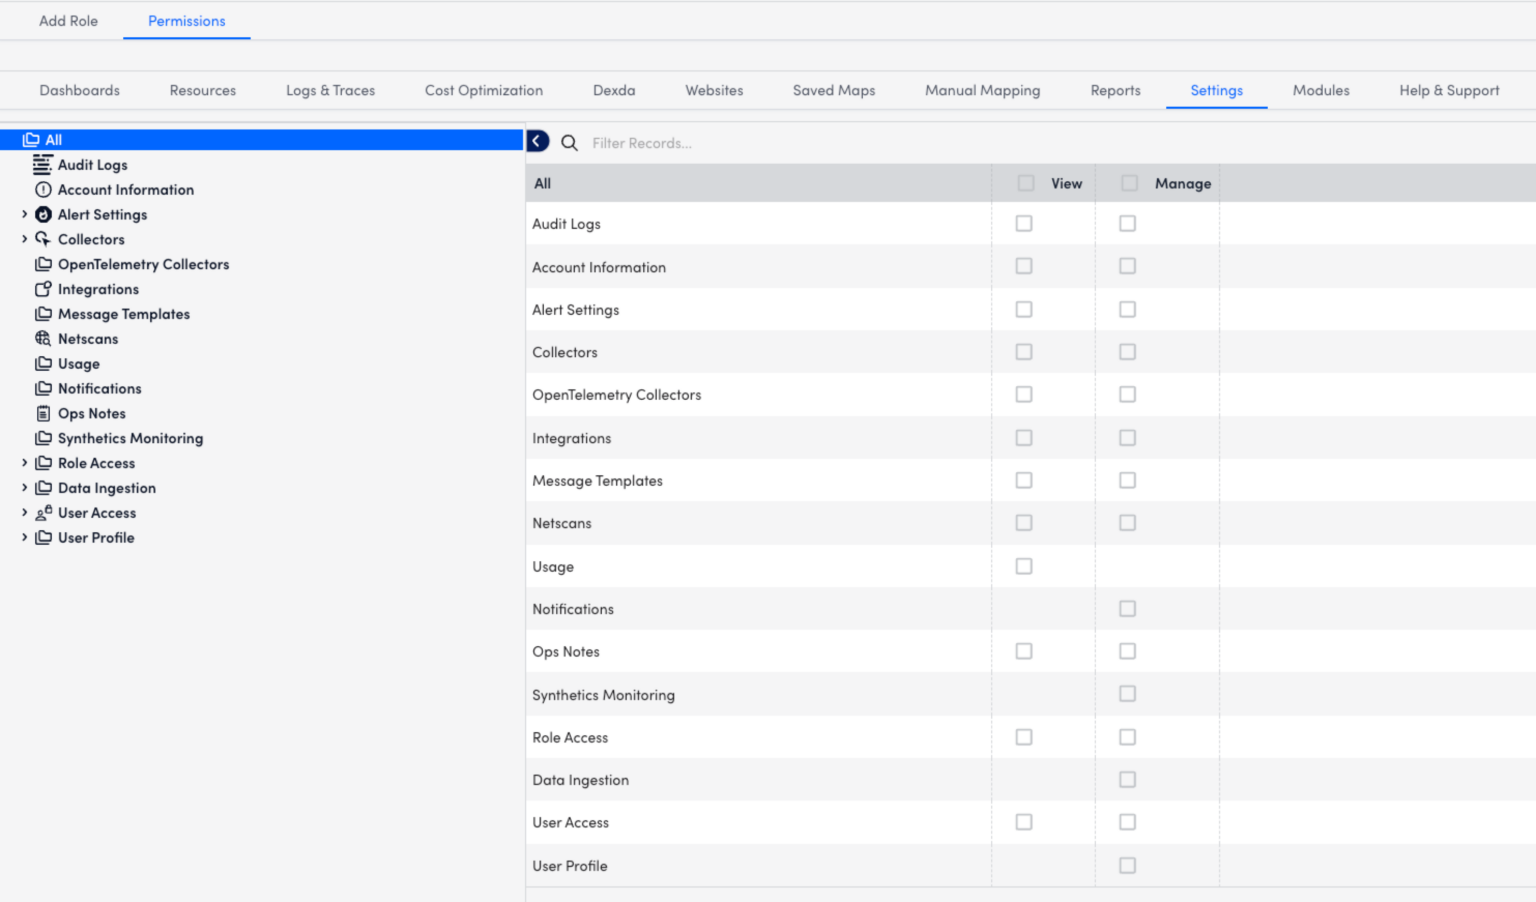Collapse the sidebar using the back arrow button

537,141
